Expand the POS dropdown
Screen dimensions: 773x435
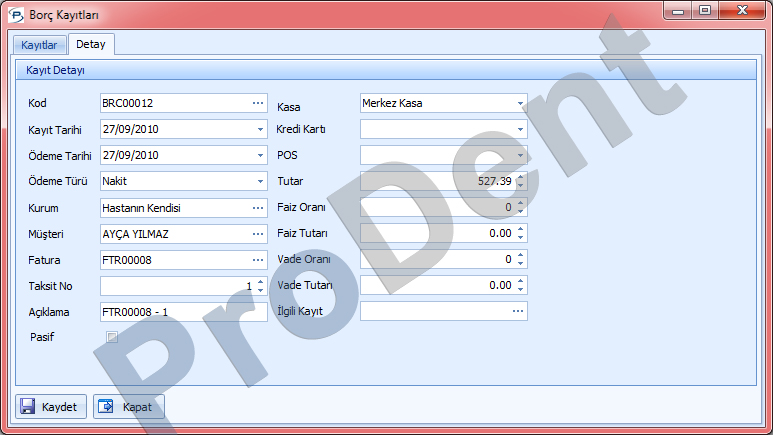(x=520, y=155)
